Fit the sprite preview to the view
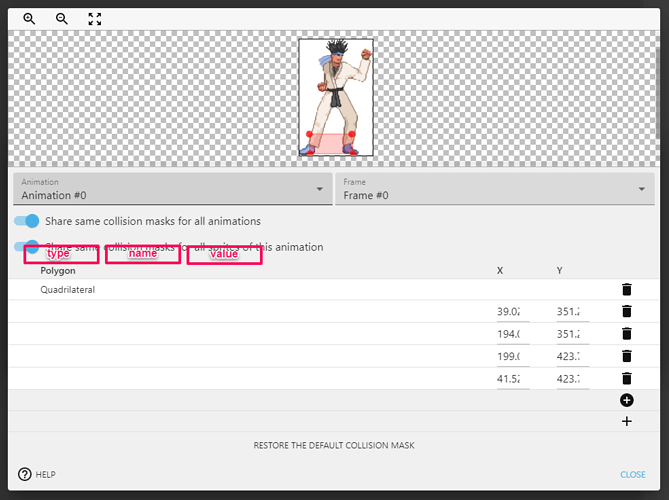This screenshot has height=500, width=669. coord(95,19)
